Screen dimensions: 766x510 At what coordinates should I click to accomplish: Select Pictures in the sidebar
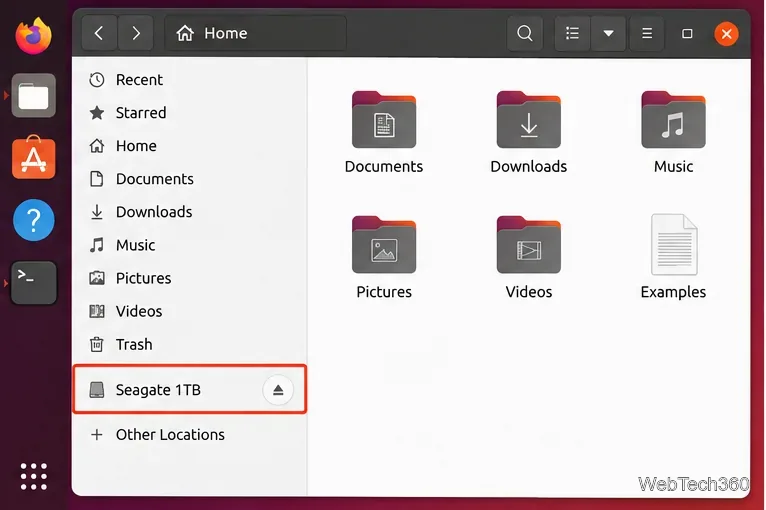click(190, 278)
